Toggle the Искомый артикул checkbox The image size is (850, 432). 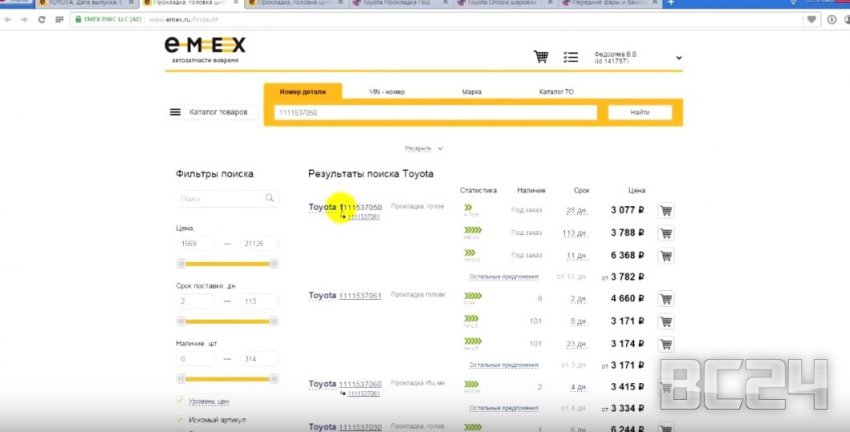pos(179,419)
